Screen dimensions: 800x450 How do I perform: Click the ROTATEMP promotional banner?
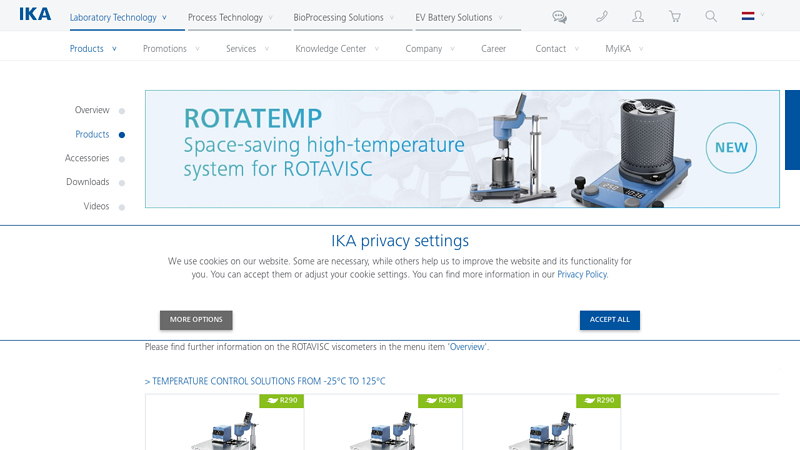pos(462,149)
